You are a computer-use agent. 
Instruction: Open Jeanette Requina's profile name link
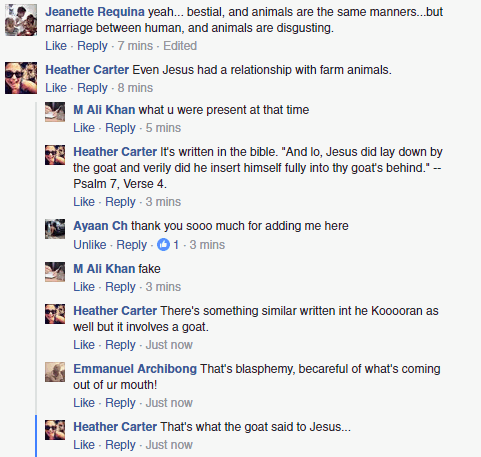click(95, 12)
